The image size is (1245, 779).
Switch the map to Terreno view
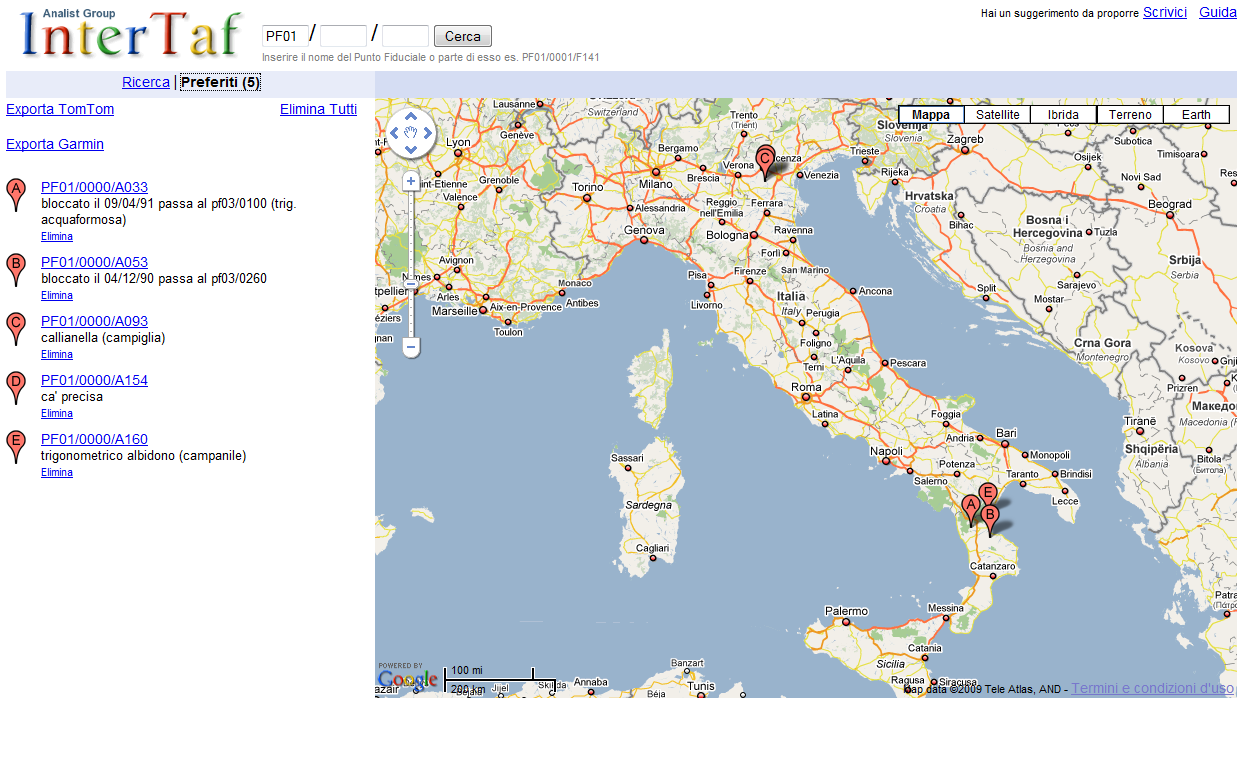[x=1130, y=115]
